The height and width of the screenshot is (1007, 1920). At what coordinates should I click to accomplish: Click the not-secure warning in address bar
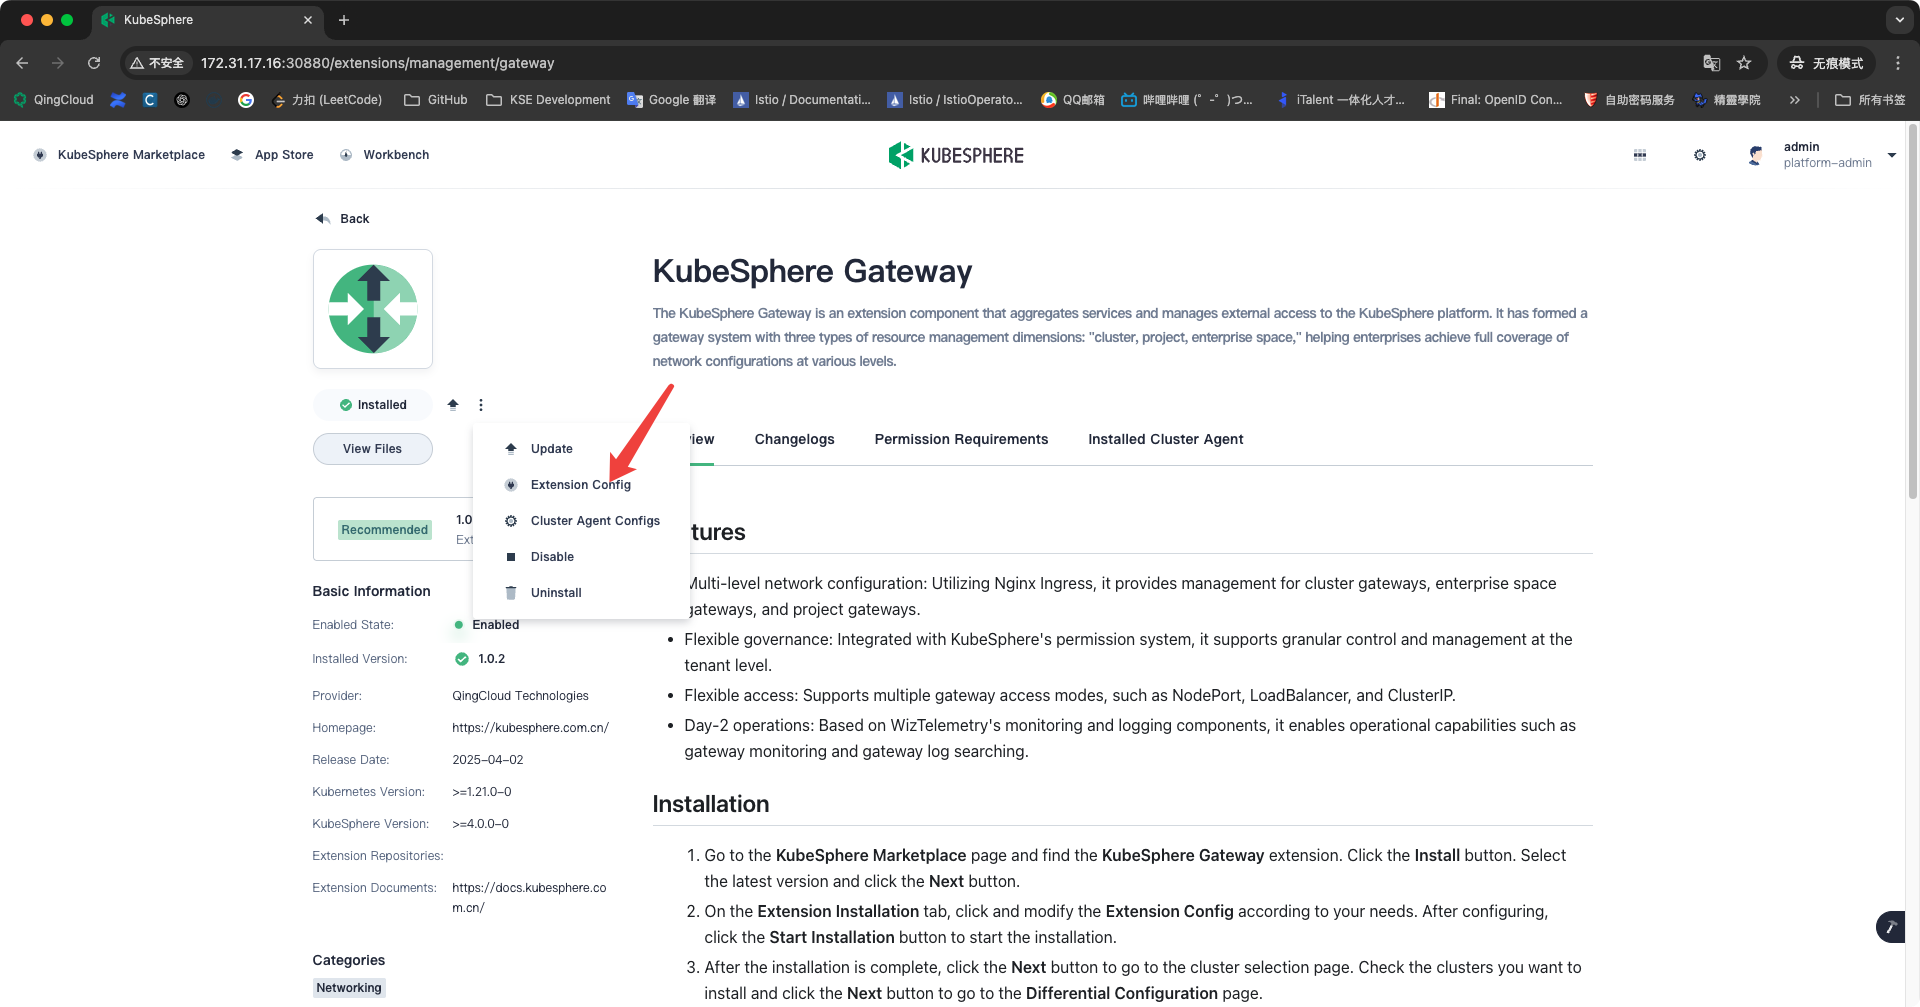(157, 63)
